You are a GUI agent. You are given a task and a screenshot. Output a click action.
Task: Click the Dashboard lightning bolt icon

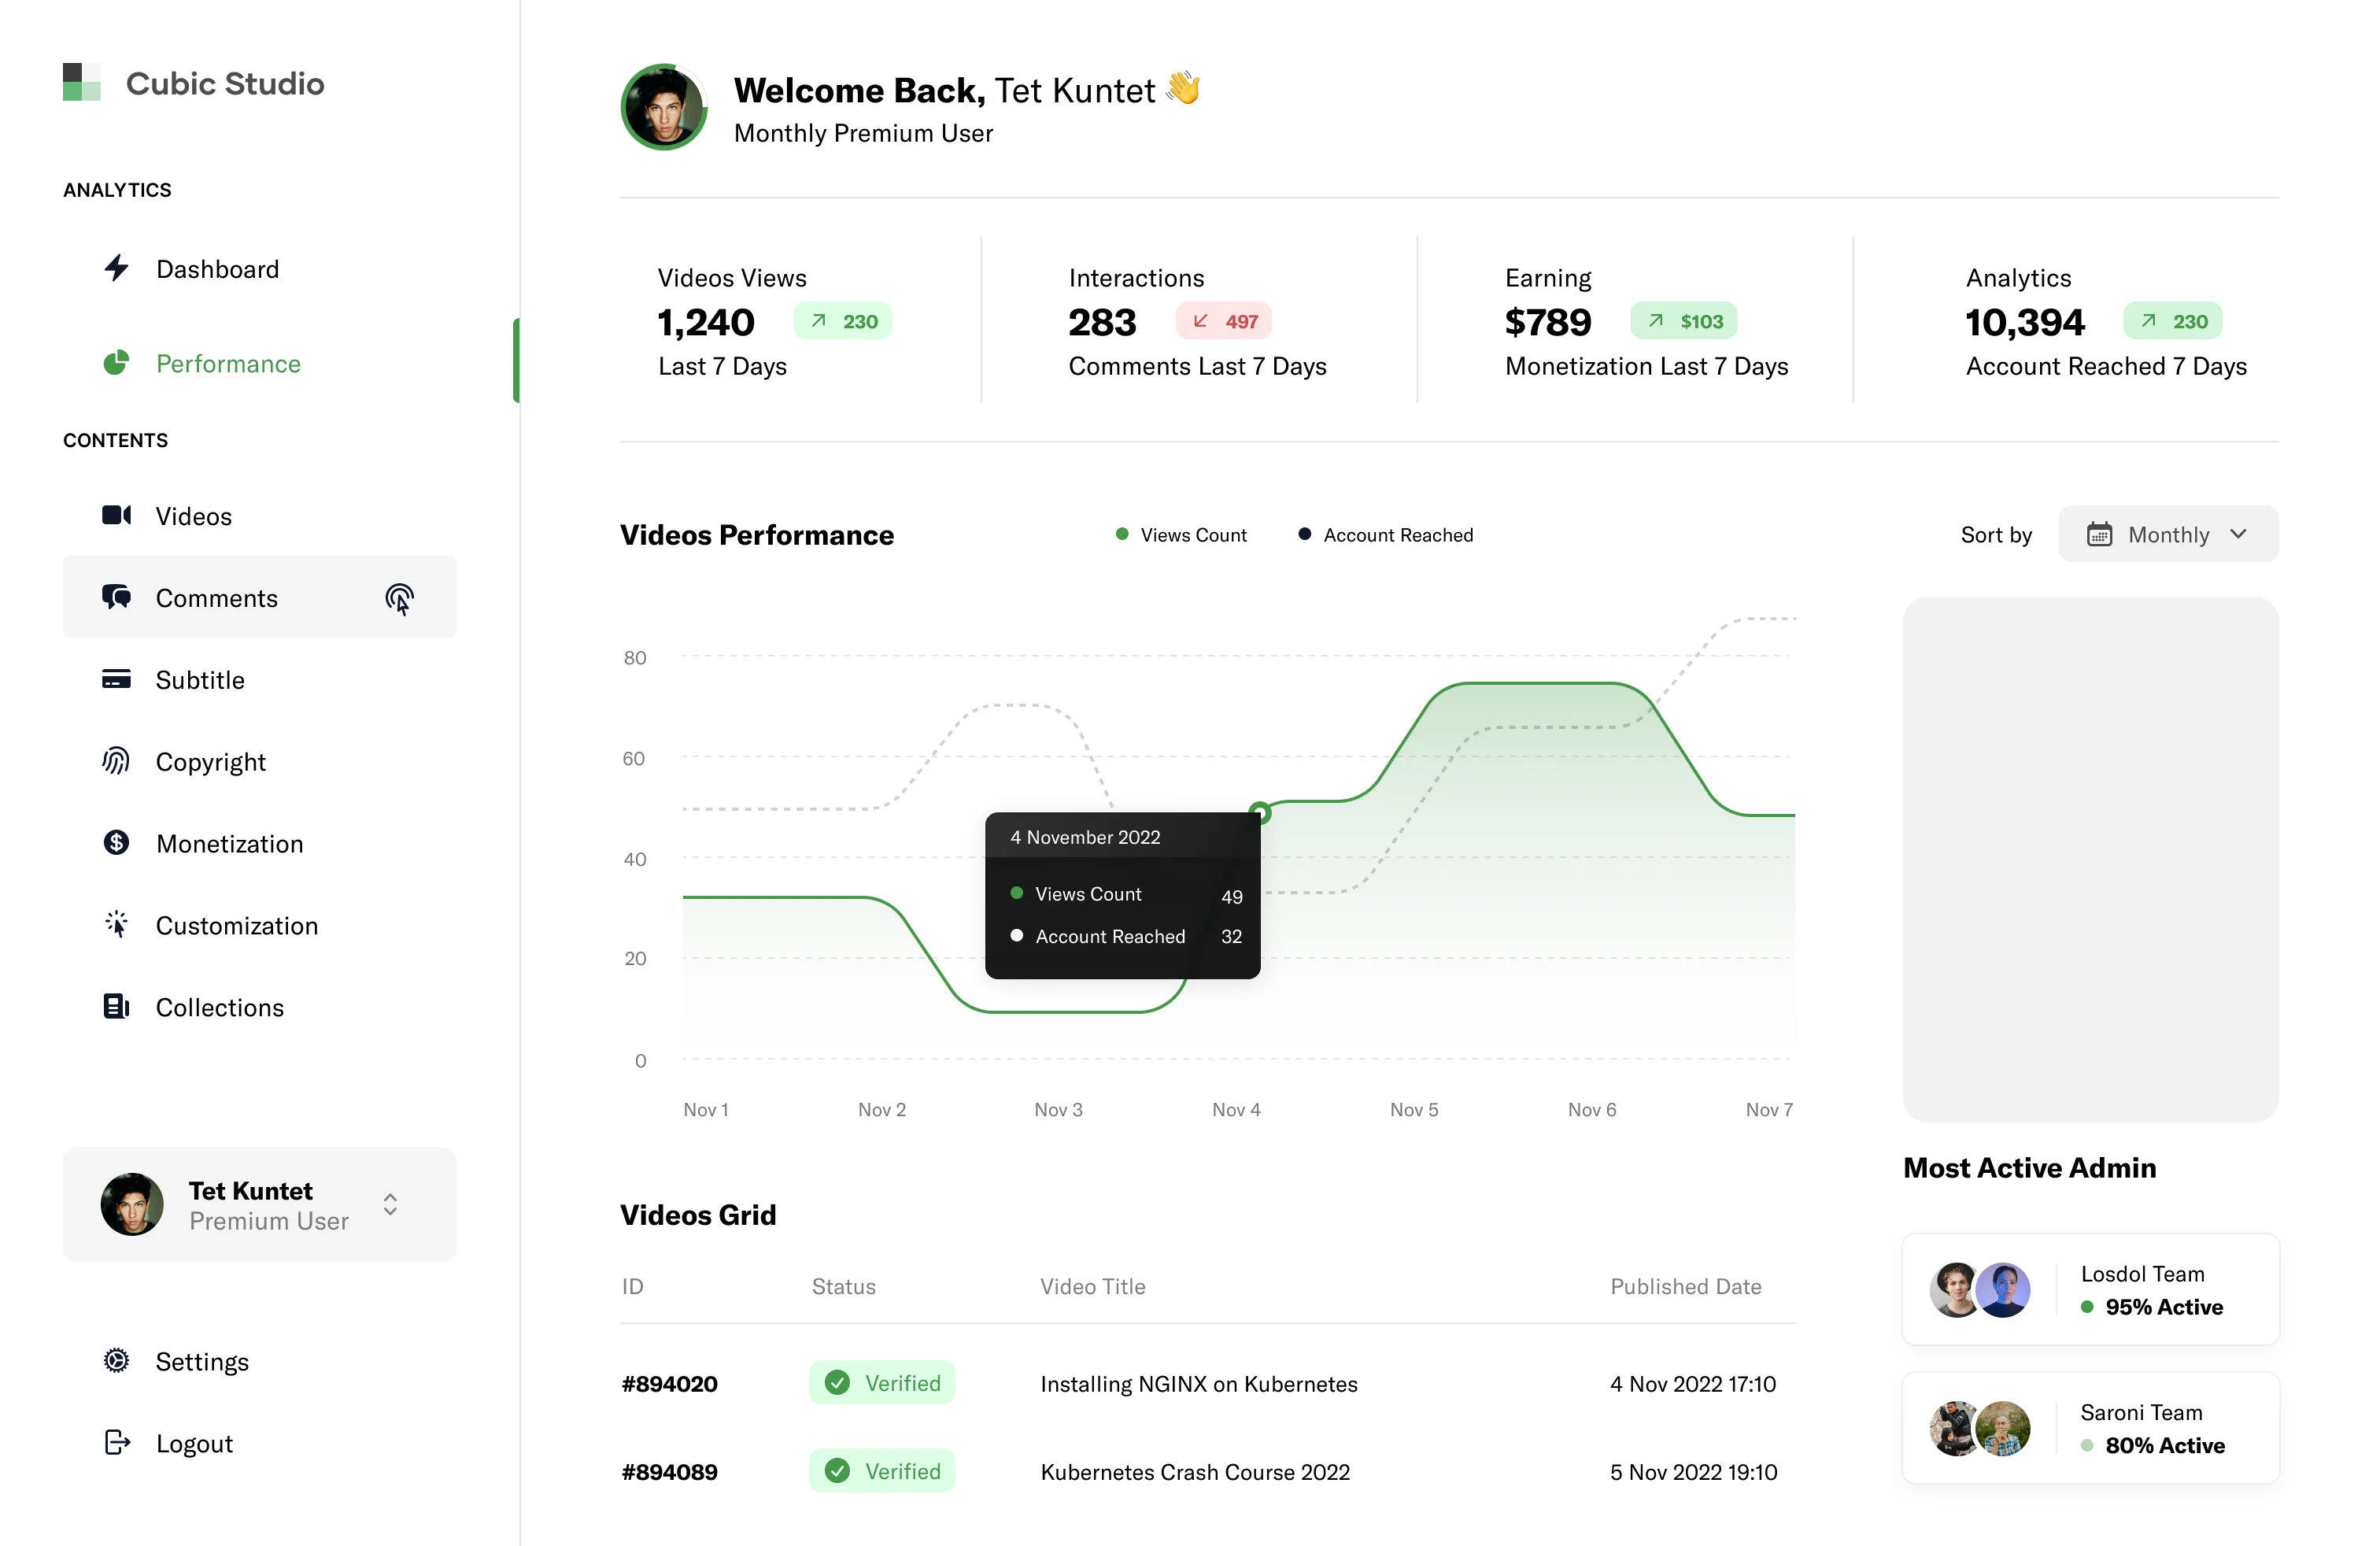coord(117,268)
